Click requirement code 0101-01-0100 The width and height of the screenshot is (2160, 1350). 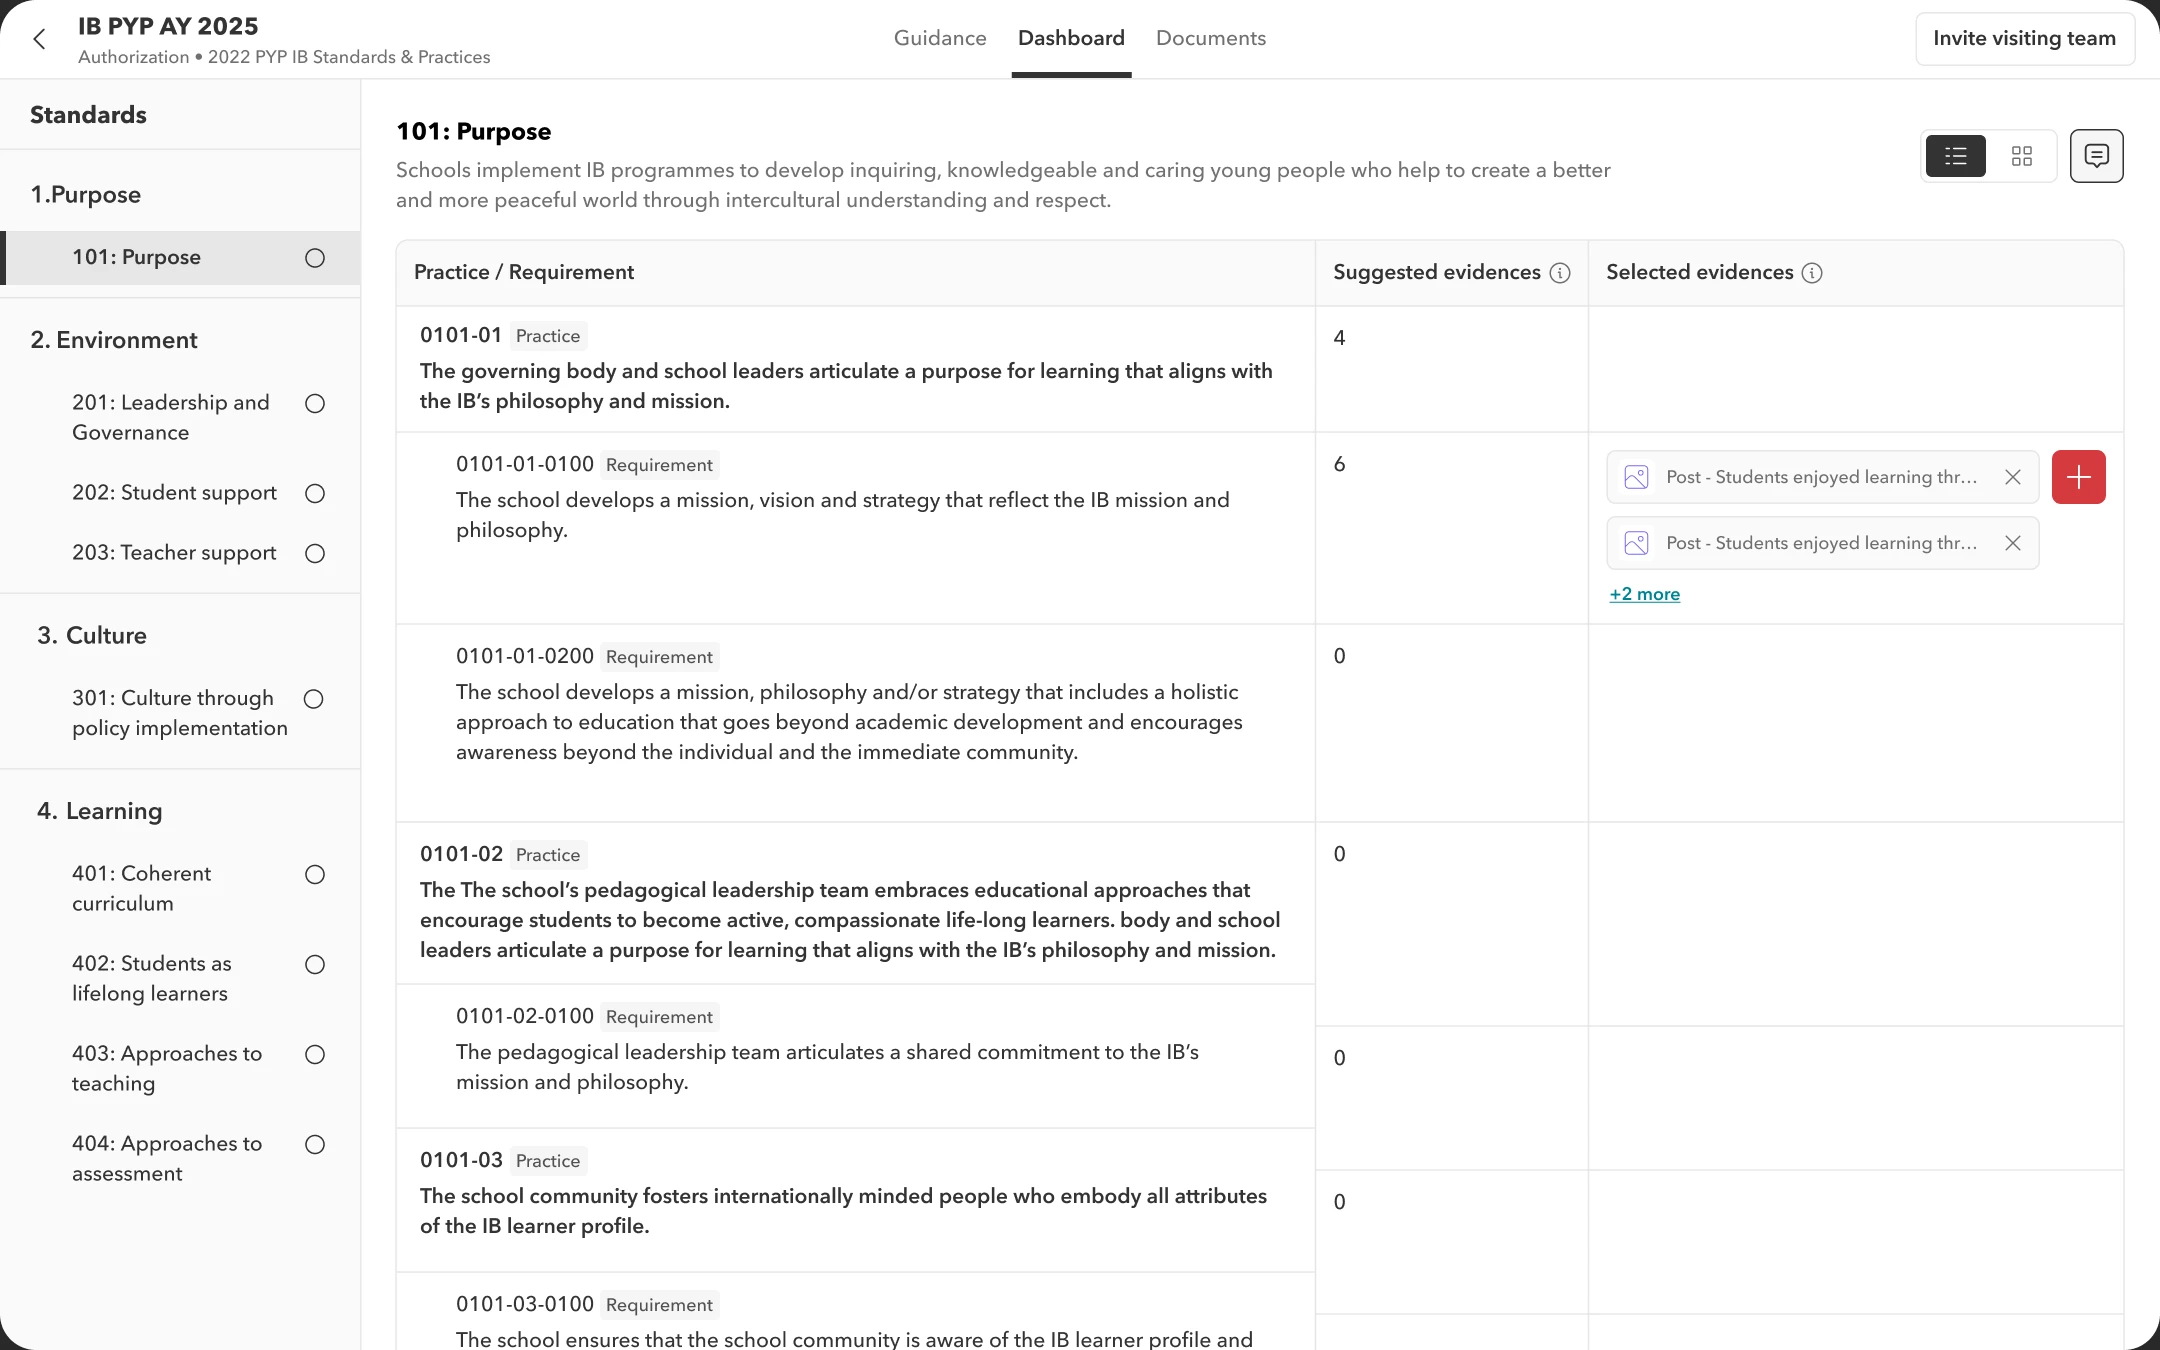tap(525, 464)
